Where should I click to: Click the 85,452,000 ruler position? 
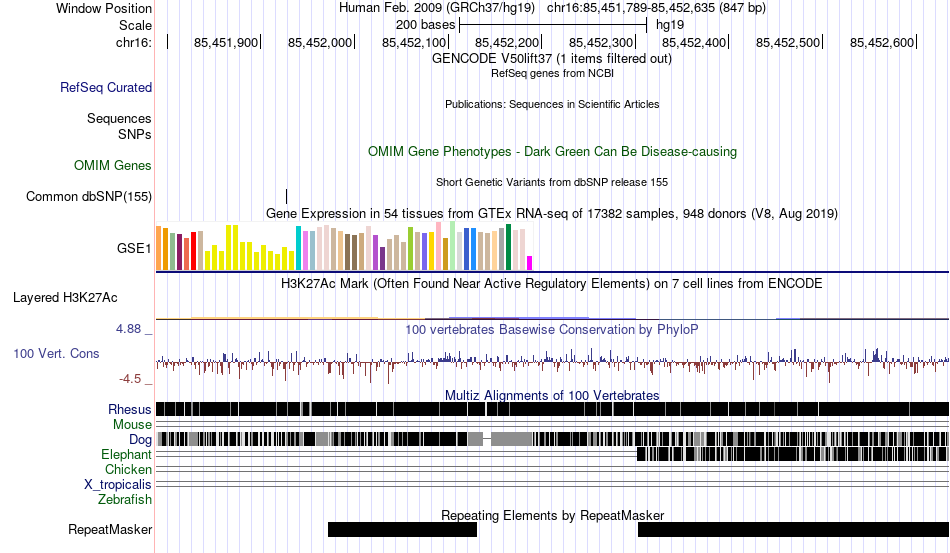tap(319, 42)
